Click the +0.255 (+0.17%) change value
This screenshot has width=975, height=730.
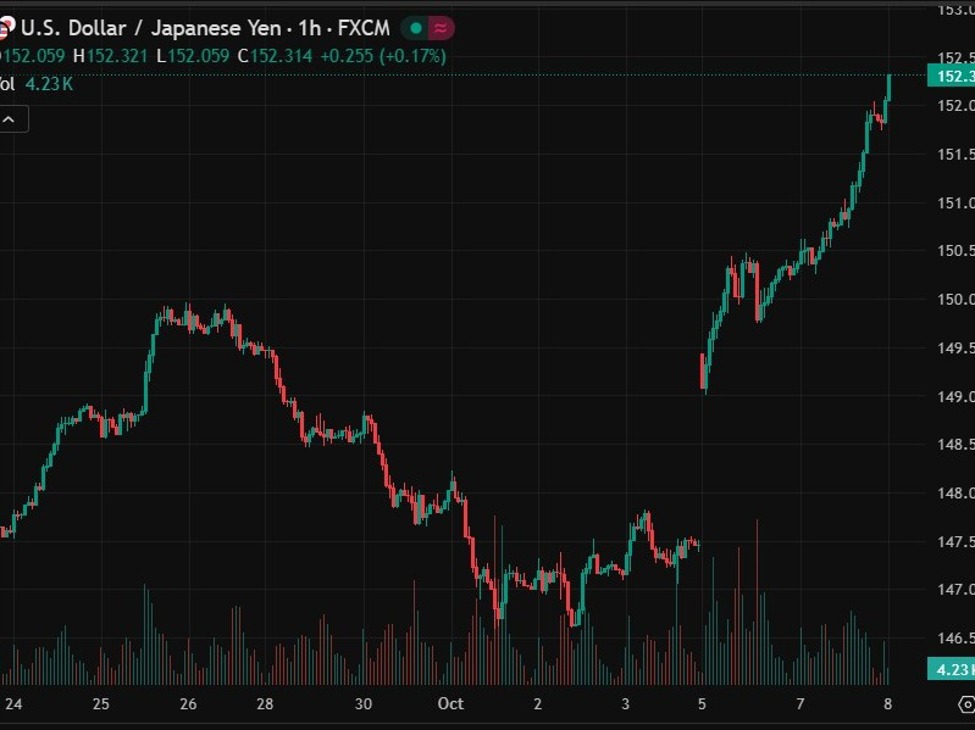(x=382, y=56)
